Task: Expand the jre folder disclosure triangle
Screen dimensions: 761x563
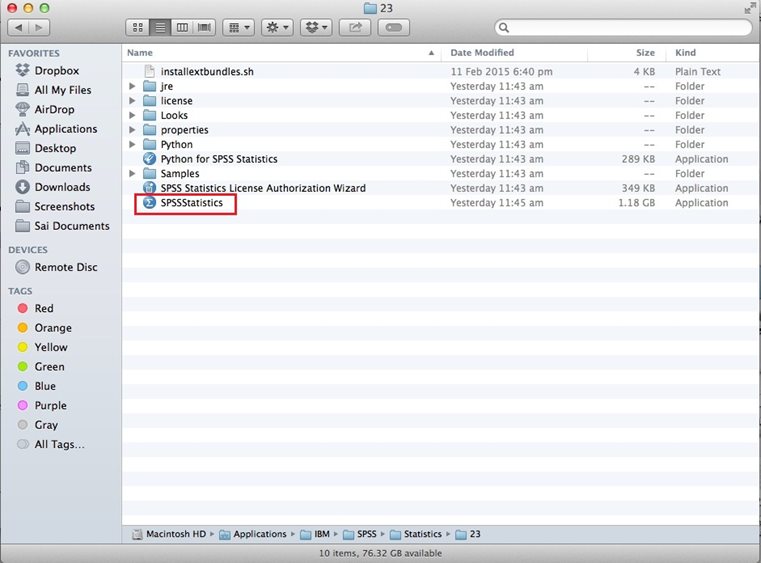Action: 133,87
